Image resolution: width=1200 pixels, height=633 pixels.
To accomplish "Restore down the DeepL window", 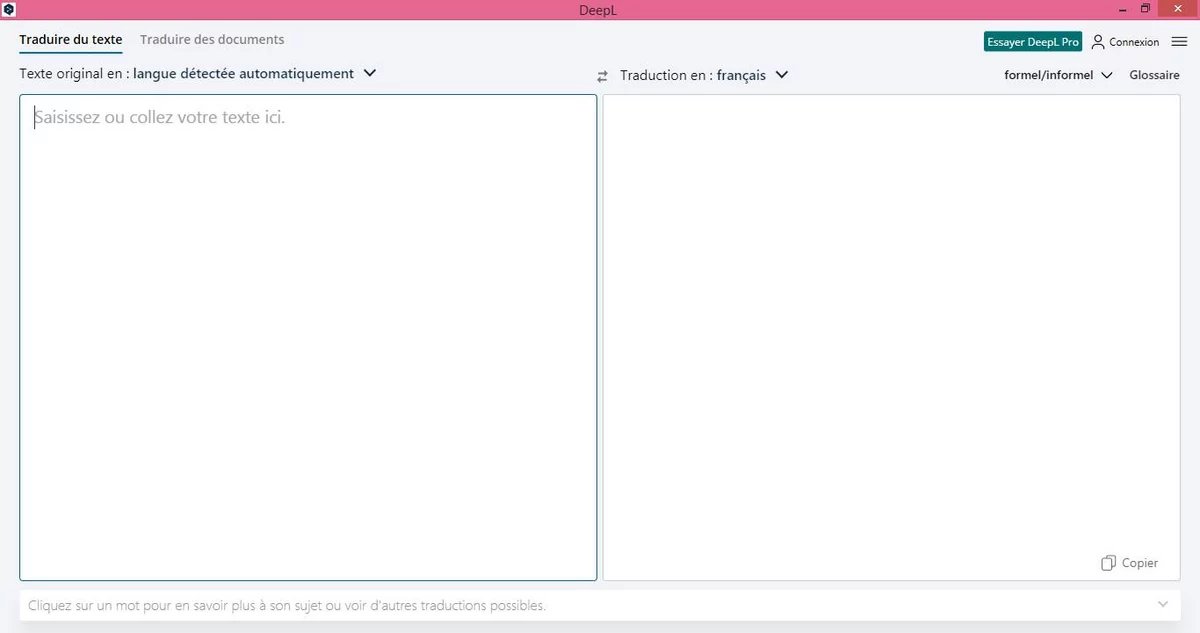I will 1145,8.
